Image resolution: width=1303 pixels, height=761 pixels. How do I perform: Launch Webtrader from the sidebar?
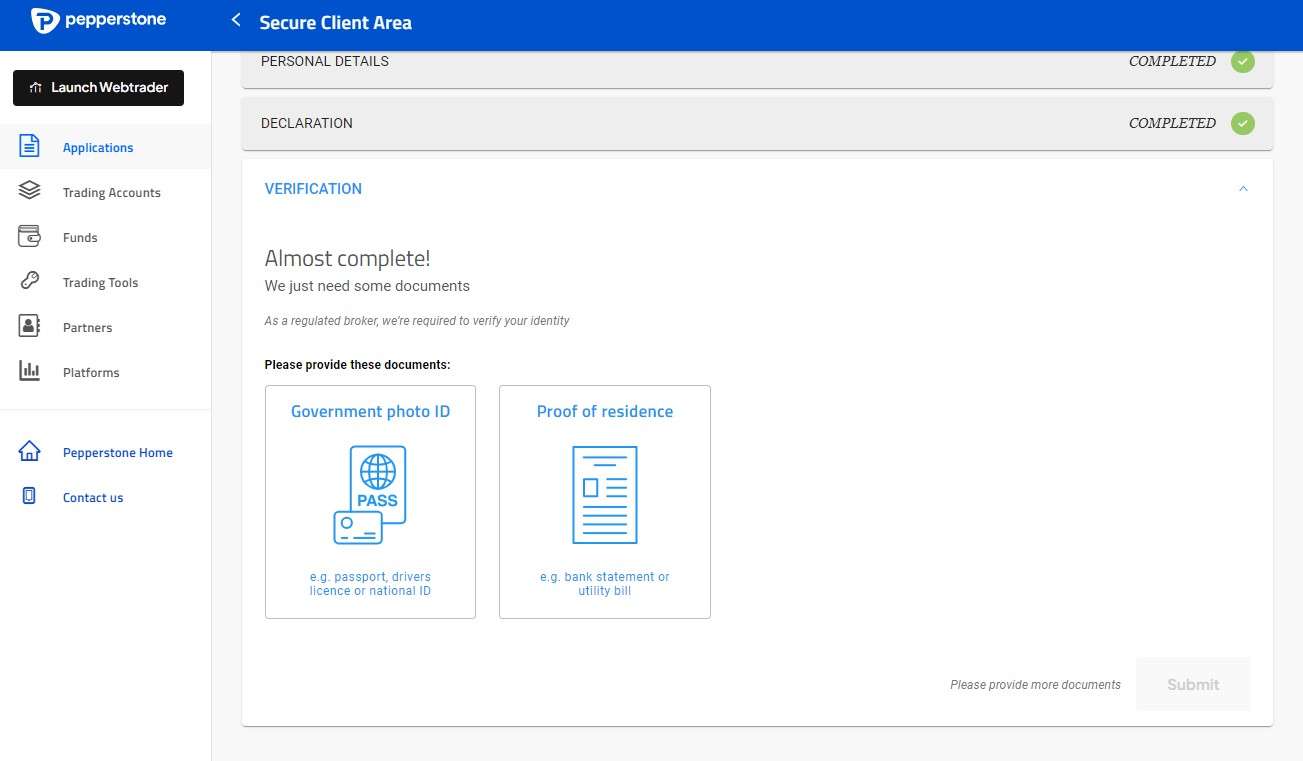click(98, 87)
